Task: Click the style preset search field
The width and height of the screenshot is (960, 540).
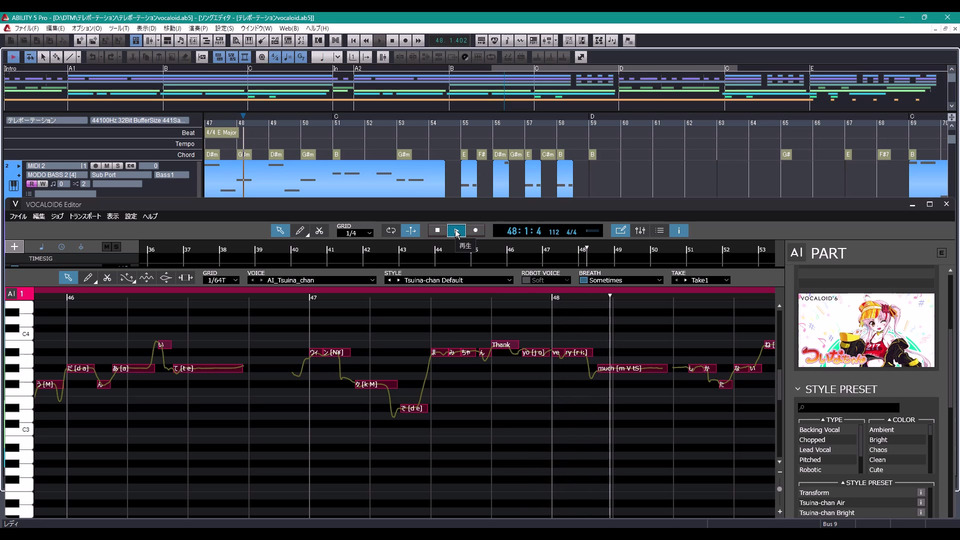Action: pos(848,407)
